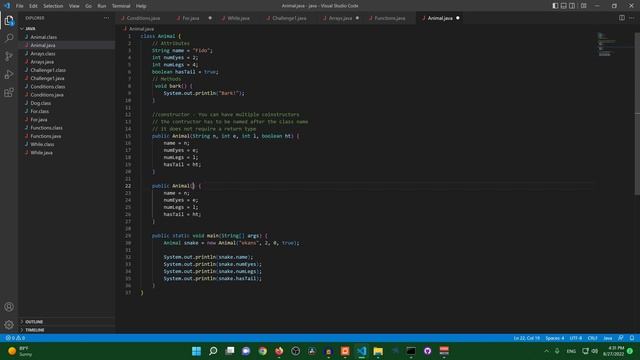The width and height of the screenshot is (640, 360).
Task: Show hidden system tray icons
Action: tap(547, 351)
